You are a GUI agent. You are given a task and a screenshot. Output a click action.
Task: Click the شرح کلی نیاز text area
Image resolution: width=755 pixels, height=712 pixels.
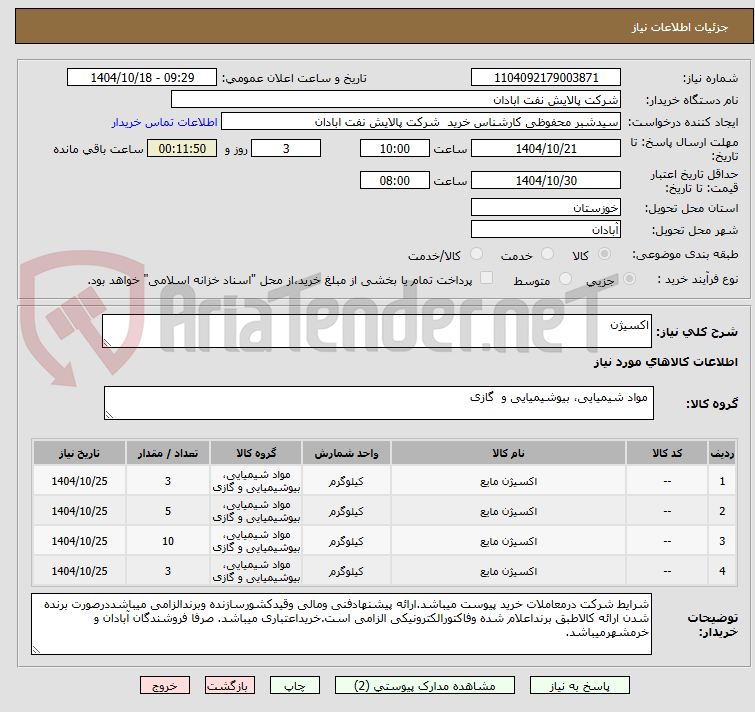point(377,331)
